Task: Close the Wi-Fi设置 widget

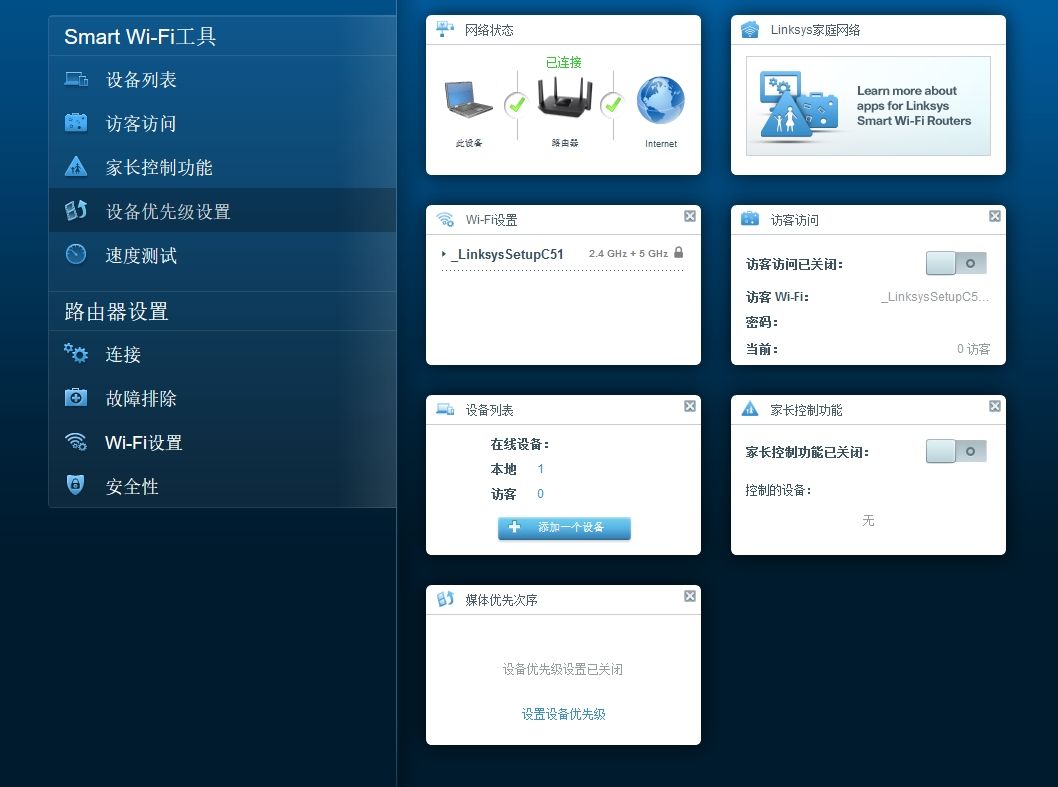Action: point(690,216)
